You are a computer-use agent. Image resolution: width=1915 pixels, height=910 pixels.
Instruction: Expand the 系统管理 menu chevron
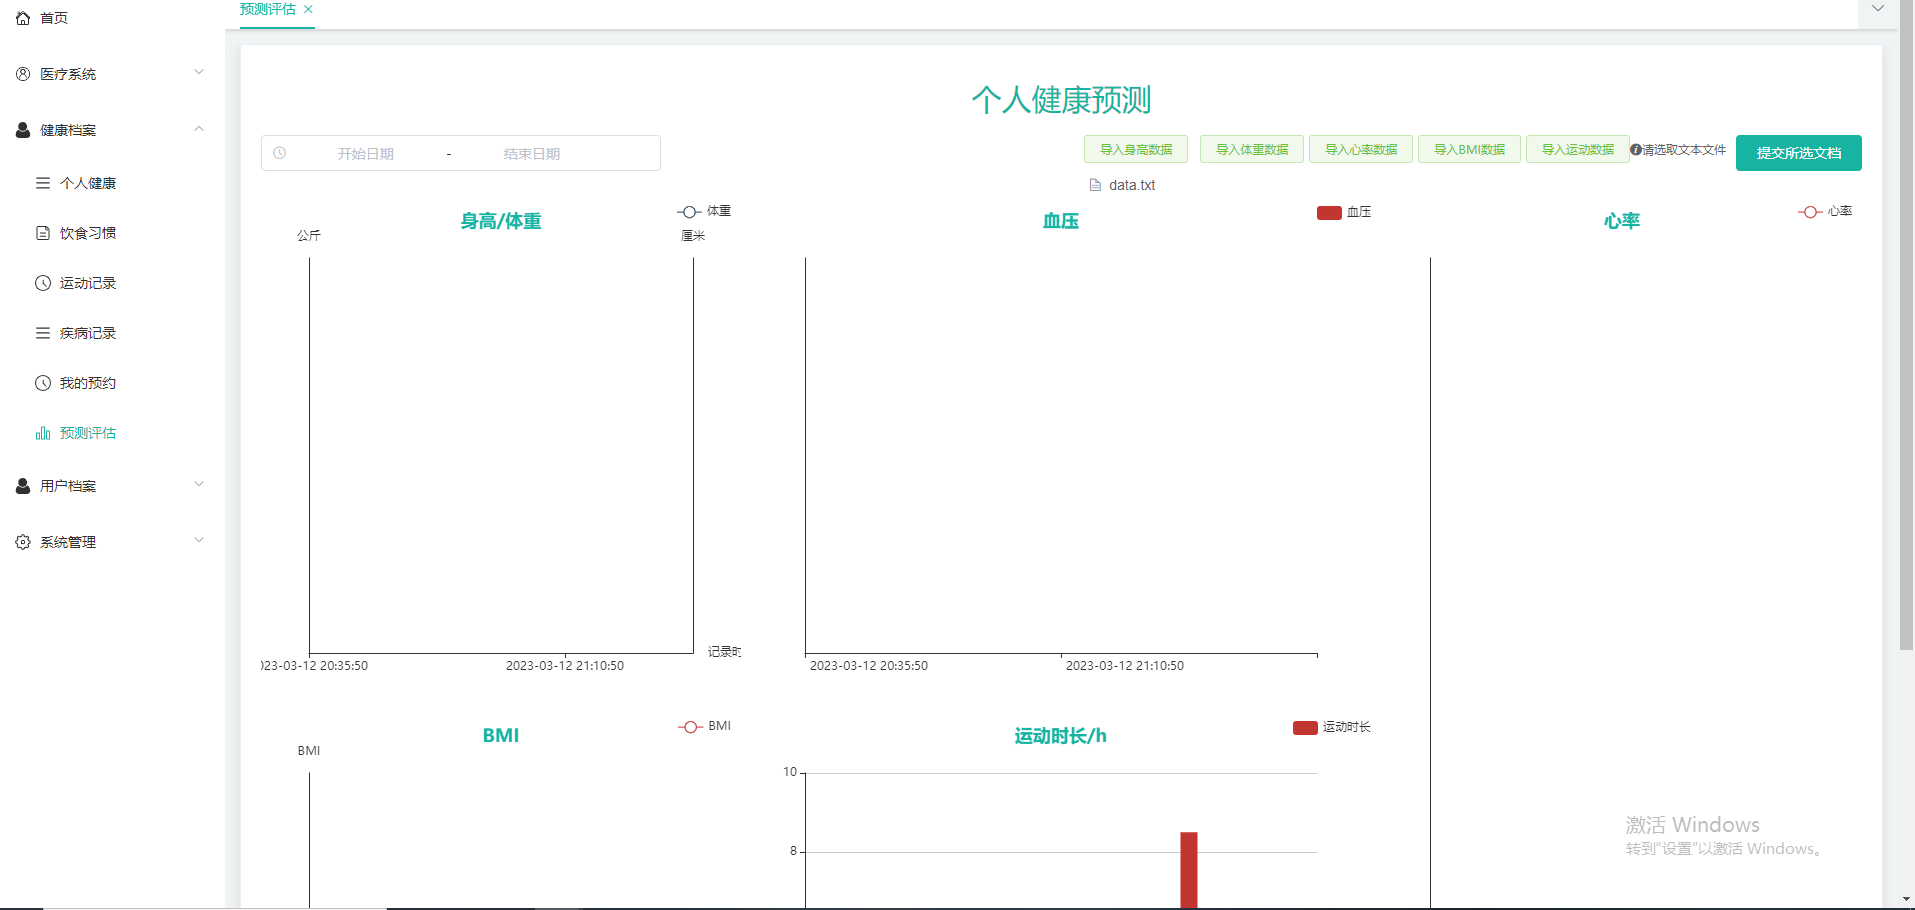click(x=199, y=540)
